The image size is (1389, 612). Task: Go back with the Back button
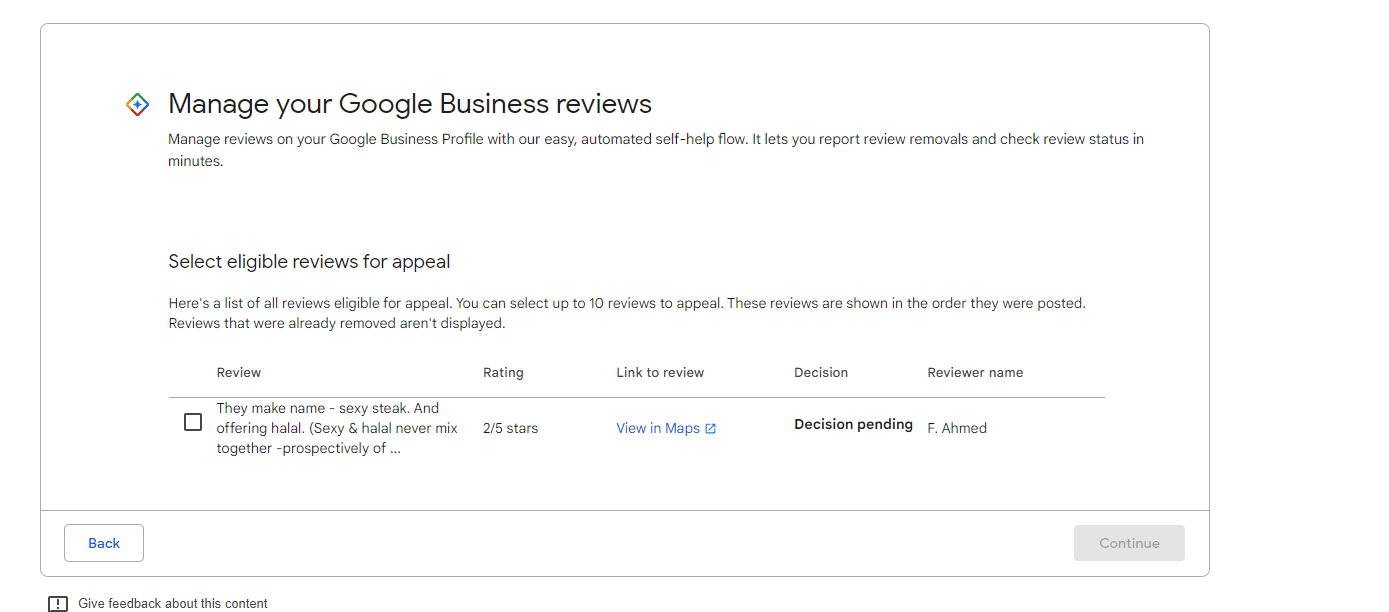tap(104, 543)
